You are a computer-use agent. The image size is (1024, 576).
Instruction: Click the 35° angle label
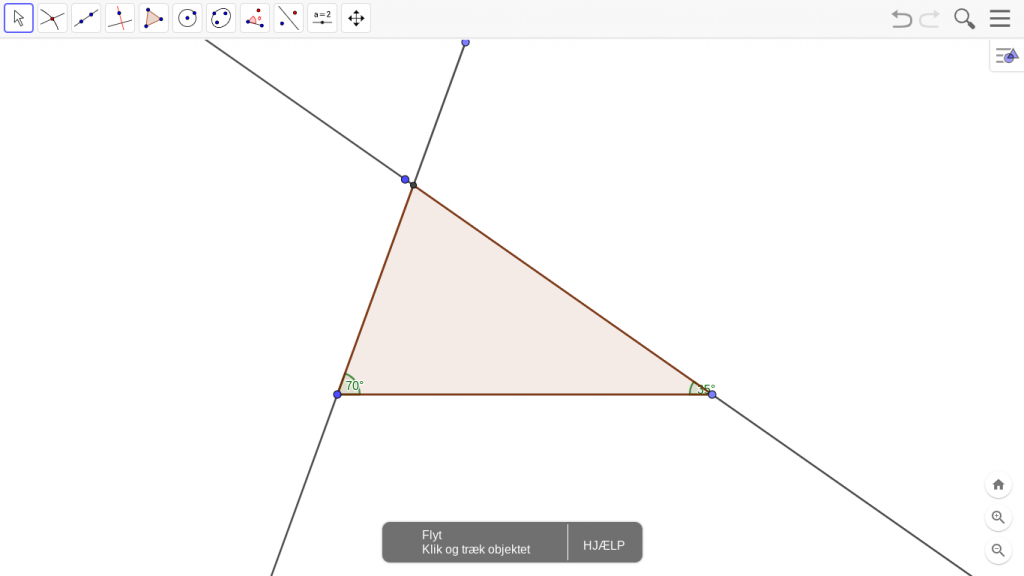point(706,389)
